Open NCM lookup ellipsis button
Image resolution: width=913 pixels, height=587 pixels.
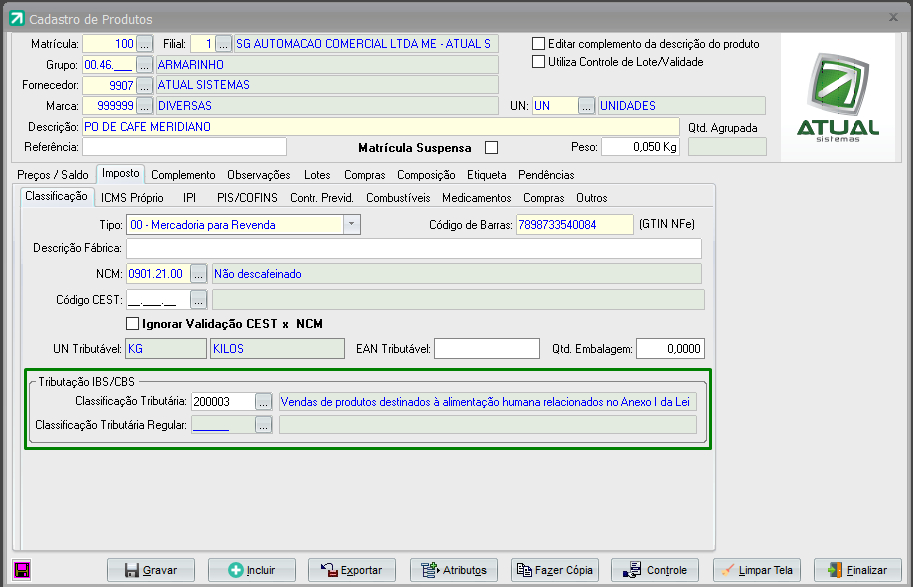tap(198, 274)
